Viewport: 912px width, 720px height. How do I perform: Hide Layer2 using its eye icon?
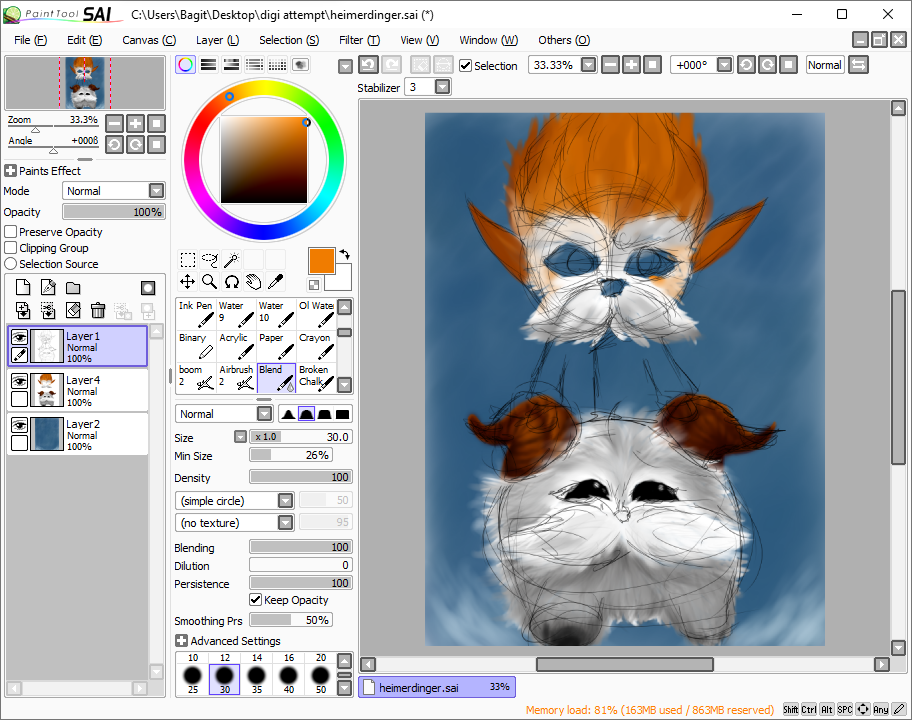pos(19,426)
